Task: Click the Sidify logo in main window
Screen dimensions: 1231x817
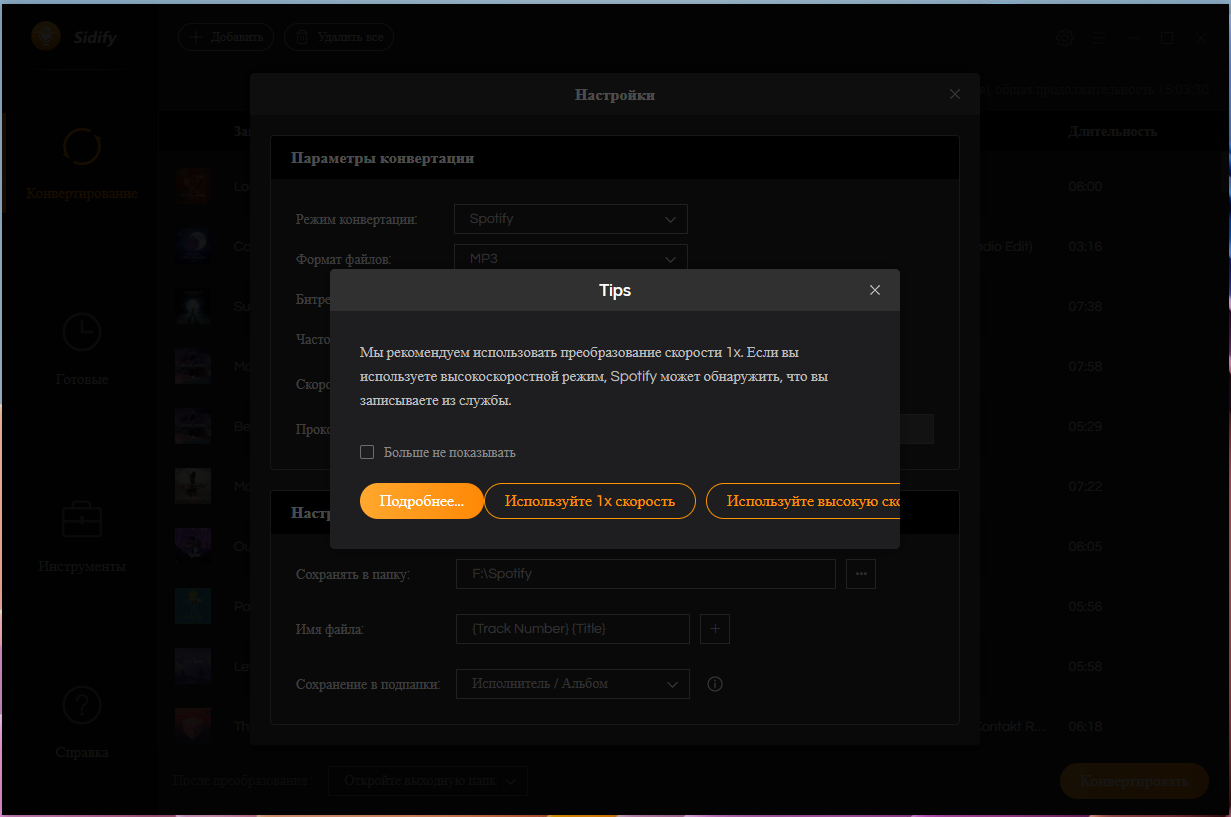Action: point(74,38)
